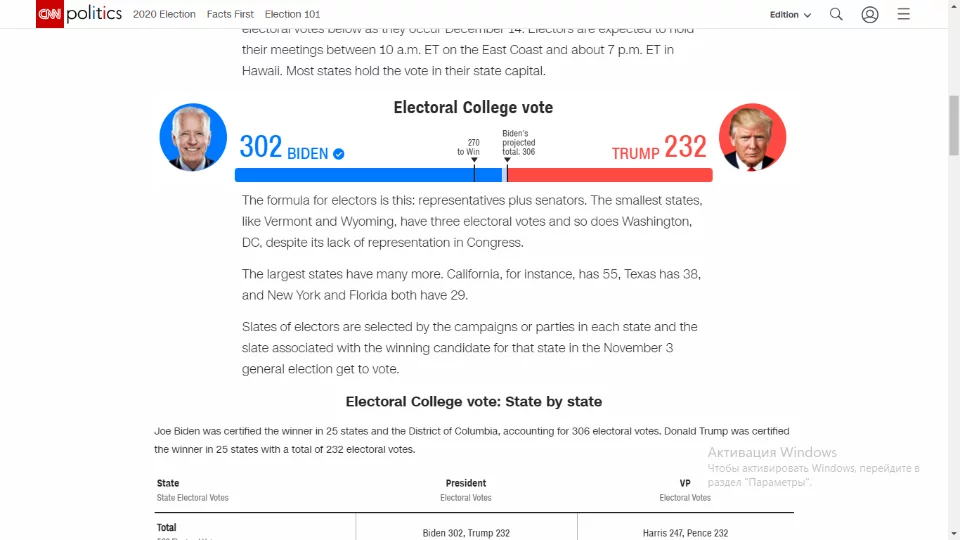Click Donald Trump's circular portrait
This screenshot has width=960, height=540.
coord(752,137)
